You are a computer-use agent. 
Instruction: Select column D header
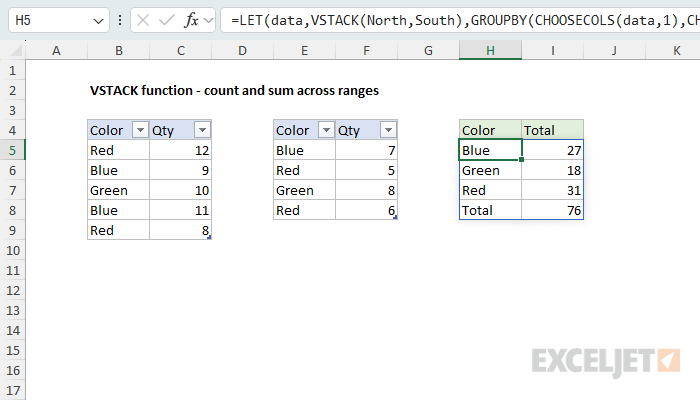click(x=242, y=50)
